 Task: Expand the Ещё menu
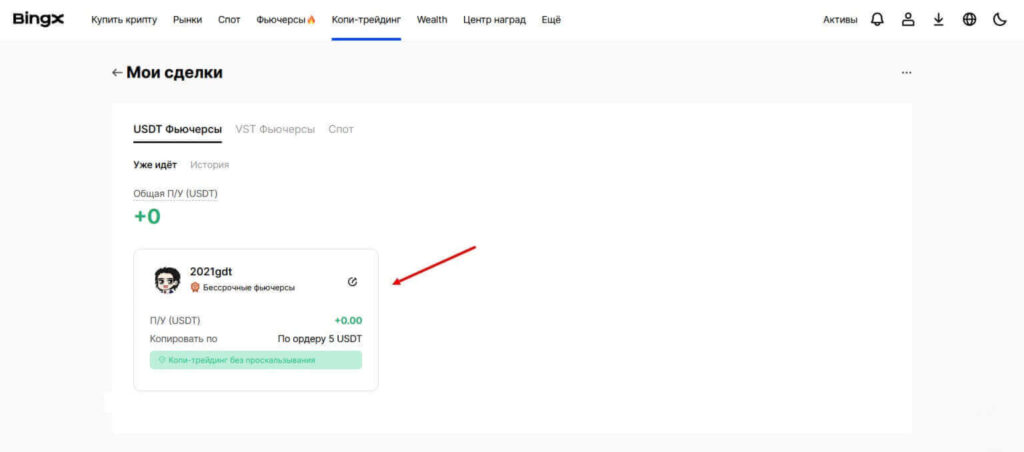pos(551,20)
